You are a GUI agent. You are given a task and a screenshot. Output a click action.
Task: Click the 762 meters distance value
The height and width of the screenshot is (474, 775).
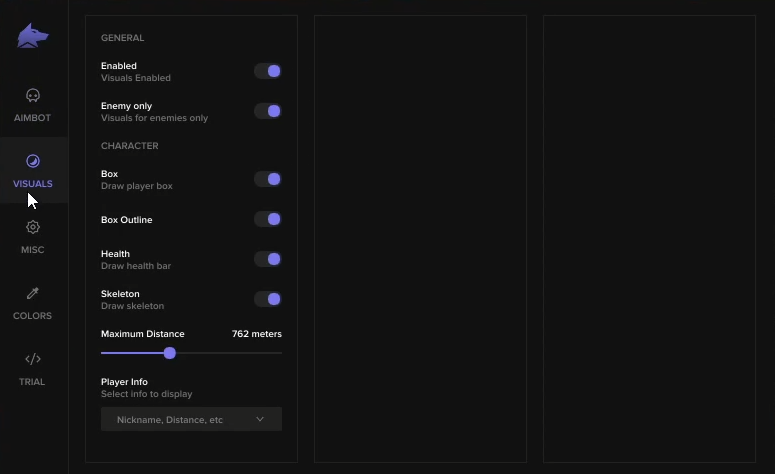pos(256,334)
